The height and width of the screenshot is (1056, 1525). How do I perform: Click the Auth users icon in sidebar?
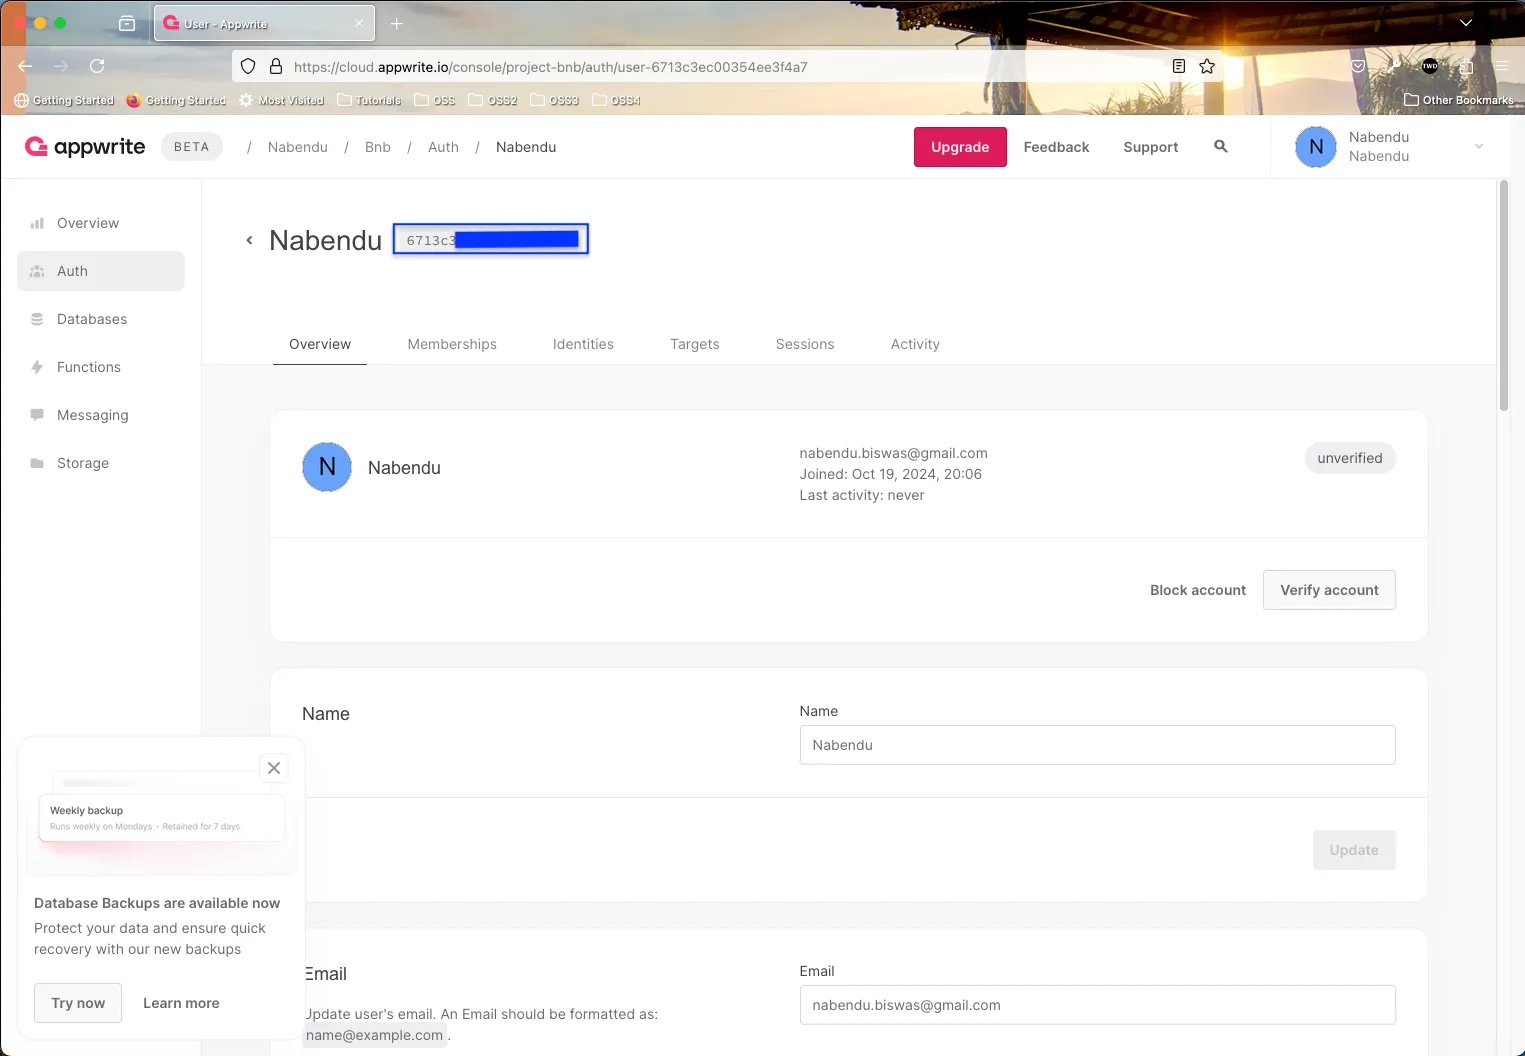pos(37,271)
